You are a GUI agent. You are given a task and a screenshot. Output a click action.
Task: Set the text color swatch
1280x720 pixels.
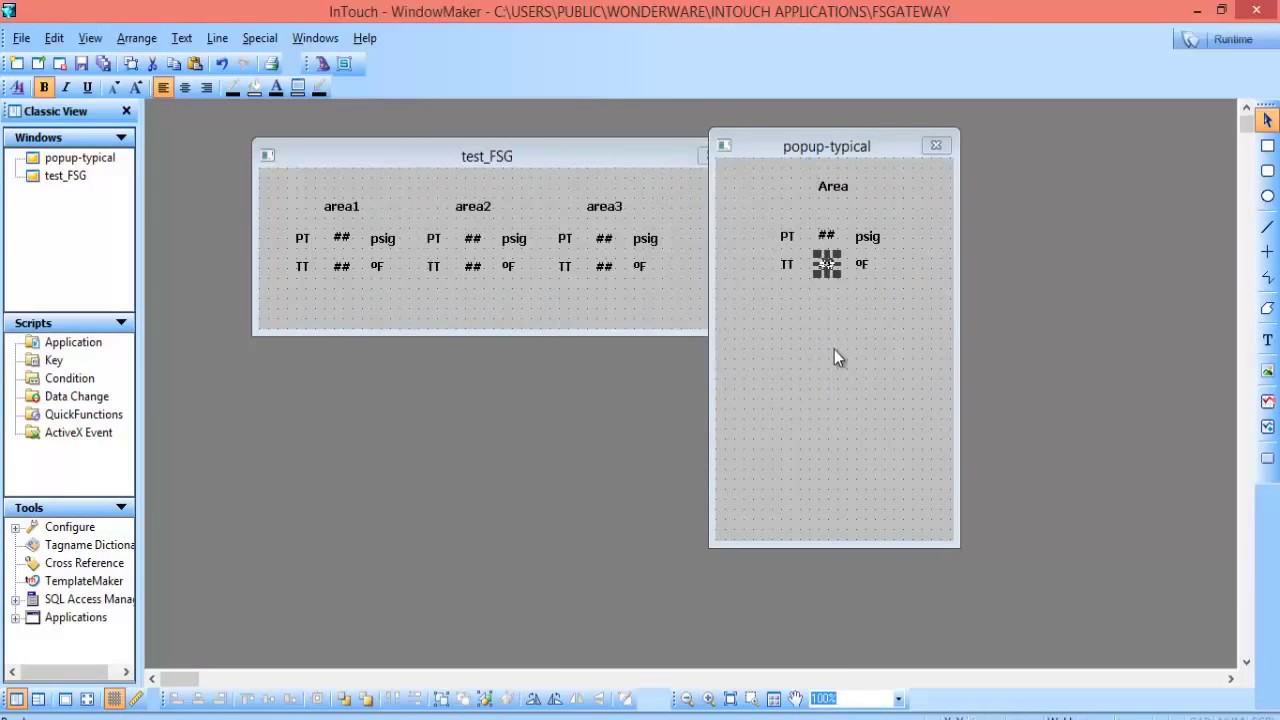[x=276, y=88]
